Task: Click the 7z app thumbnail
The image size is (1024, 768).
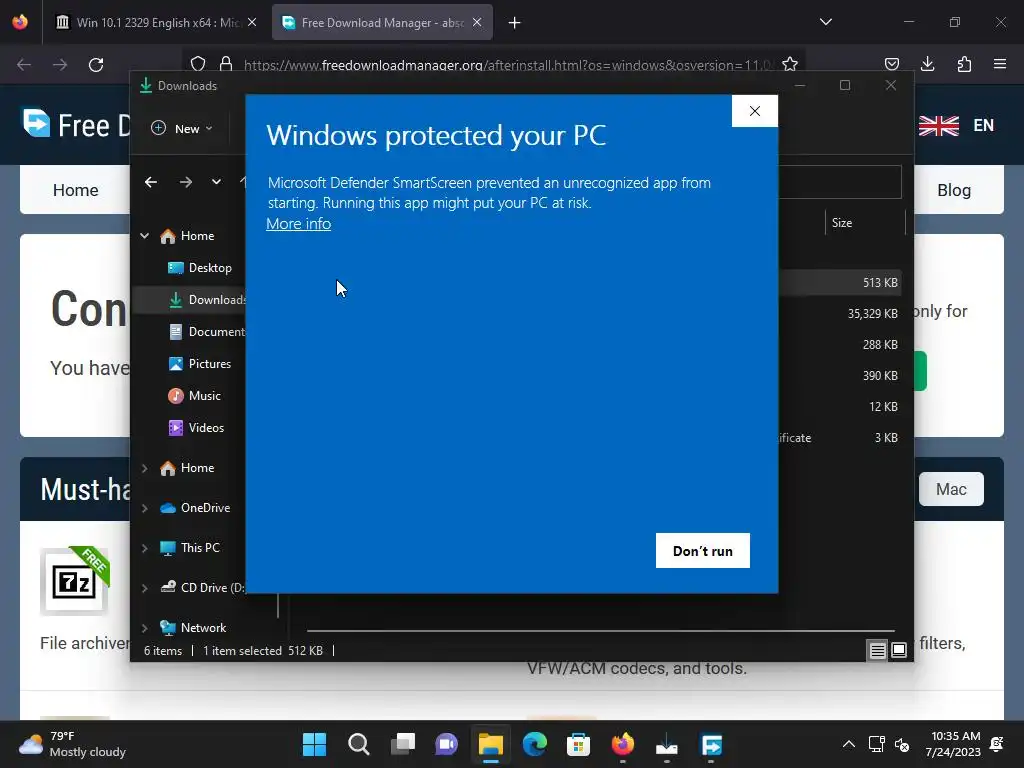Action: pyautogui.click(x=74, y=581)
